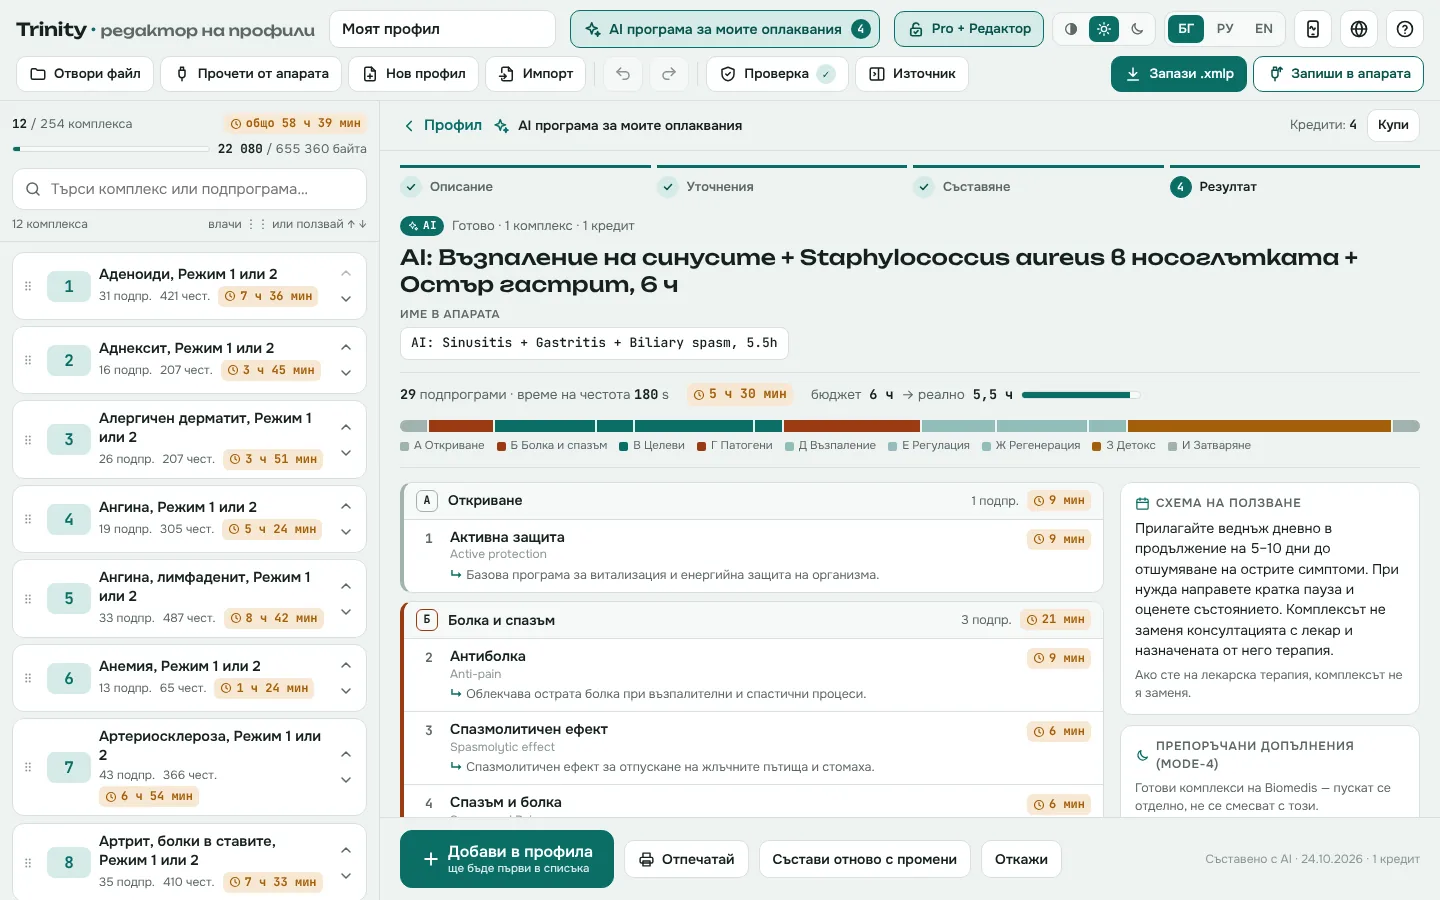Click the down chevron on Анемия row
This screenshot has height=900, width=1440.
click(346, 691)
